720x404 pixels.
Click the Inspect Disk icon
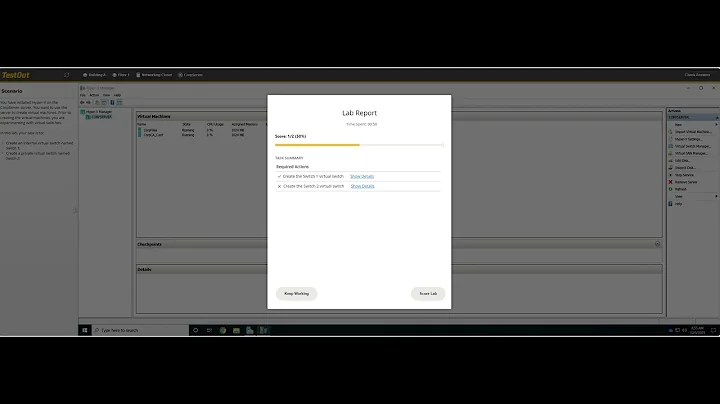pyautogui.click(x=670, y=168)
